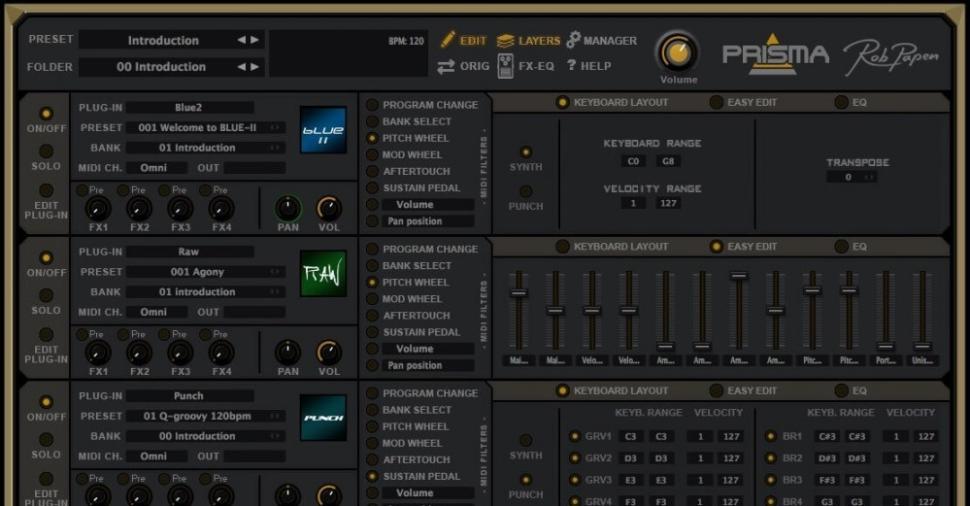Switch to EASY EDIT tab in Blue2 layer
This screenshot has height=506, width=970.
[x=716, y=102]
